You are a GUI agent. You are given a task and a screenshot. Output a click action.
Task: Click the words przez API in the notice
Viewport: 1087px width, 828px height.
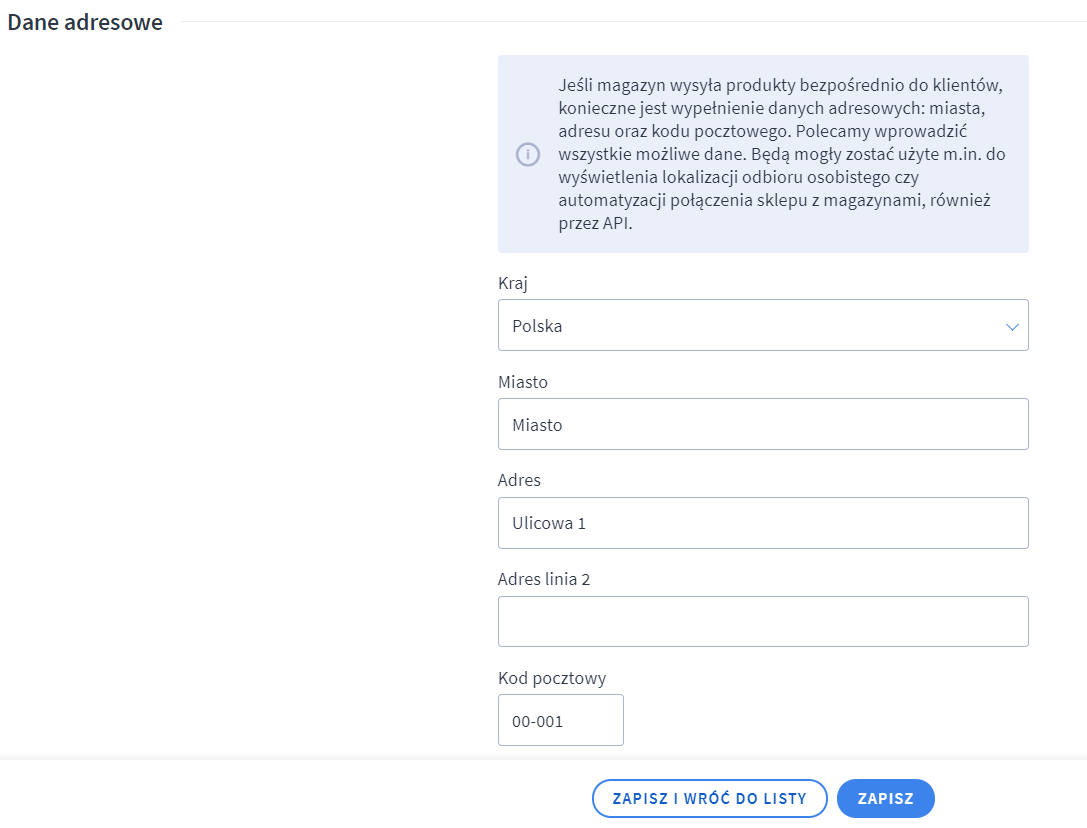click(596, 224)
